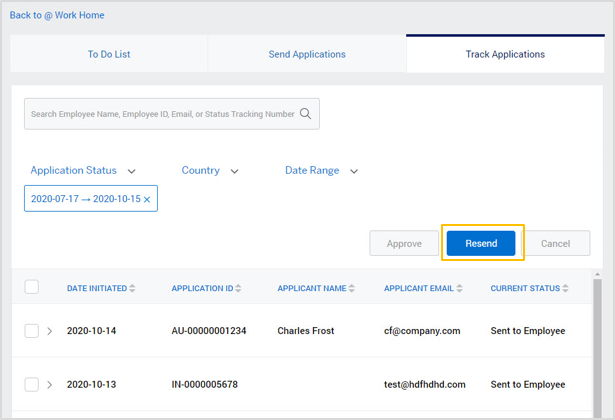Toggle the select-all header checkbox
615x420 pixels.
point(32,288)
